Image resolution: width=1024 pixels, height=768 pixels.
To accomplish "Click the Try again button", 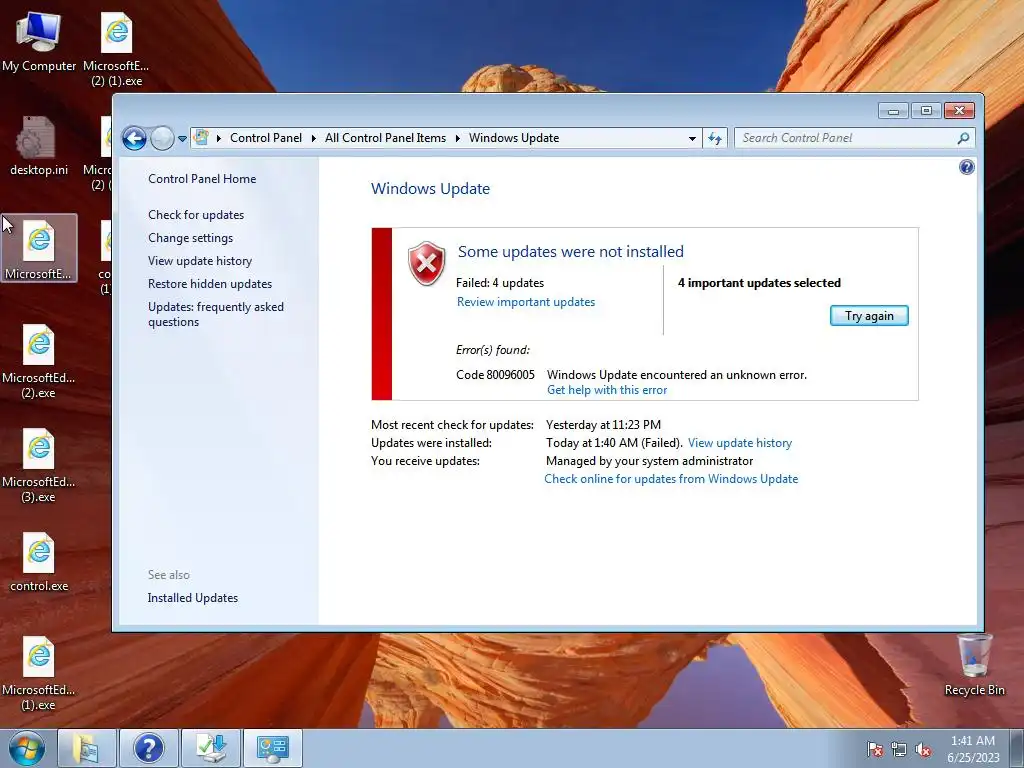I will [x=869, y=315].
